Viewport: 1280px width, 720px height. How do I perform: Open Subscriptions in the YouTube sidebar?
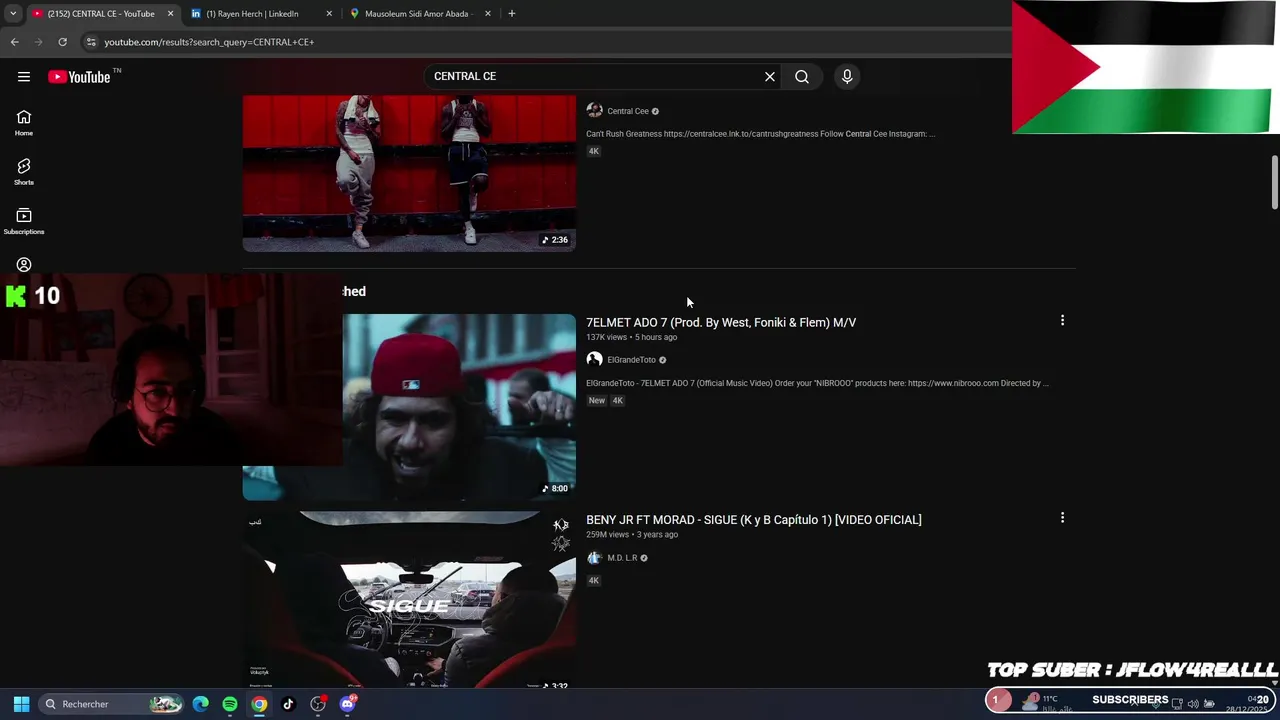tap(24, 222)
